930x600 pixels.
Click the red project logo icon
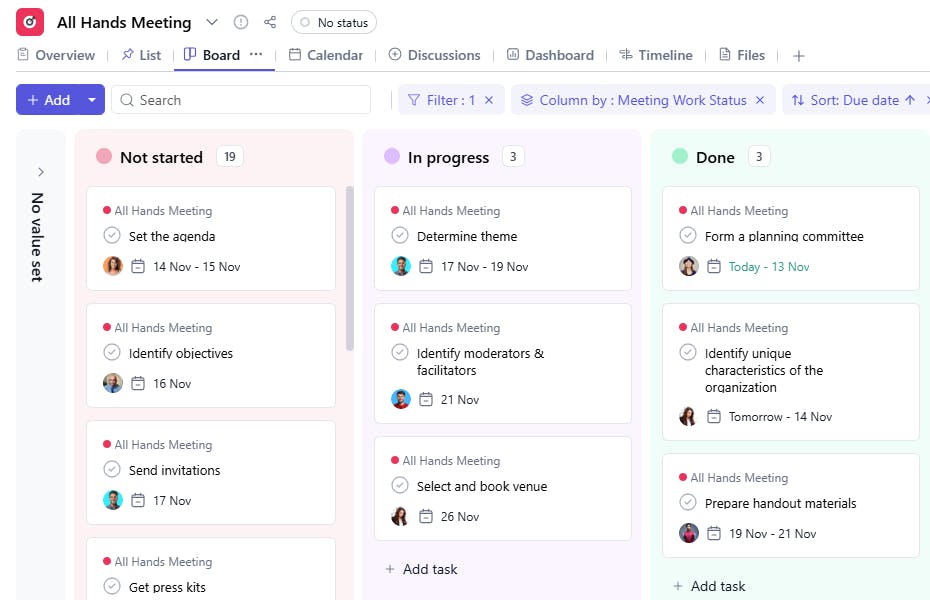[30, 23]
